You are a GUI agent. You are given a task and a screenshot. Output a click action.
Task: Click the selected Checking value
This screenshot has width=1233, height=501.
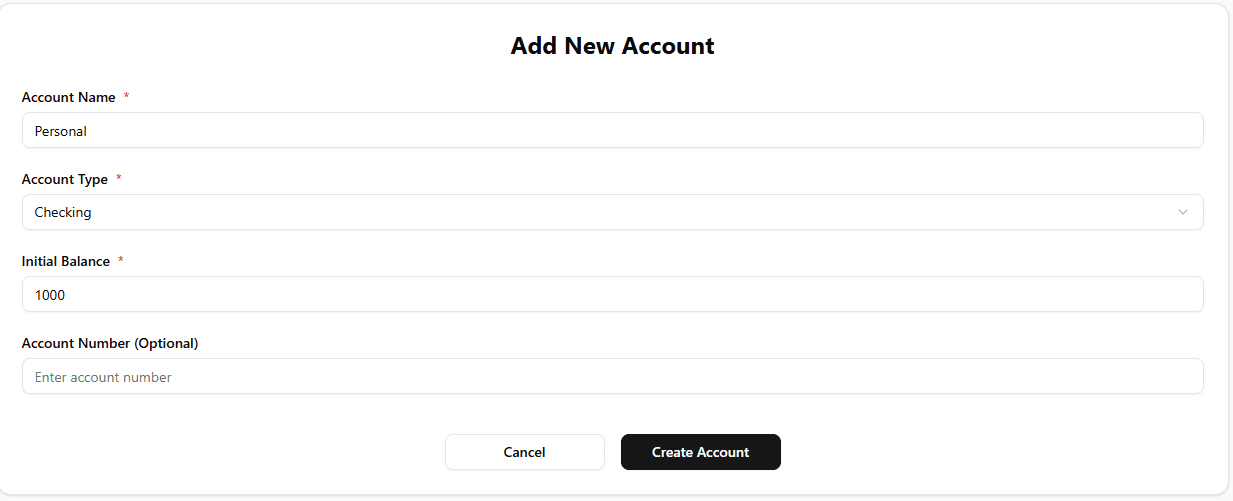63,212
